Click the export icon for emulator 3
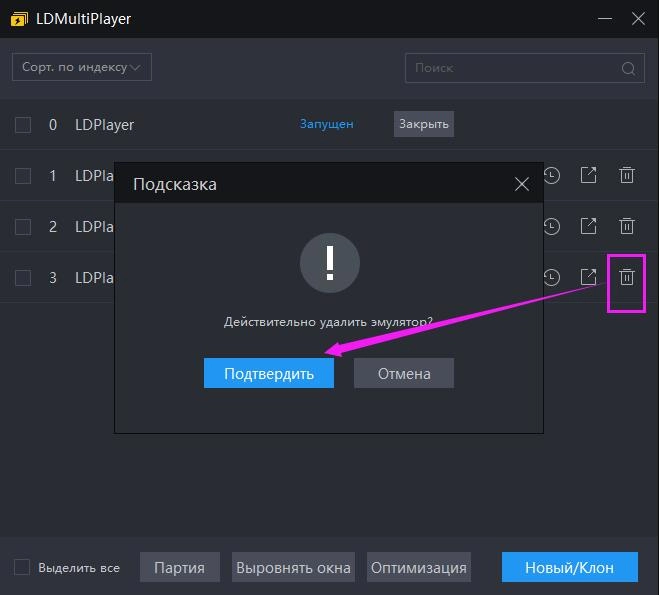659x595 pixels. click(x=589, y=277)
